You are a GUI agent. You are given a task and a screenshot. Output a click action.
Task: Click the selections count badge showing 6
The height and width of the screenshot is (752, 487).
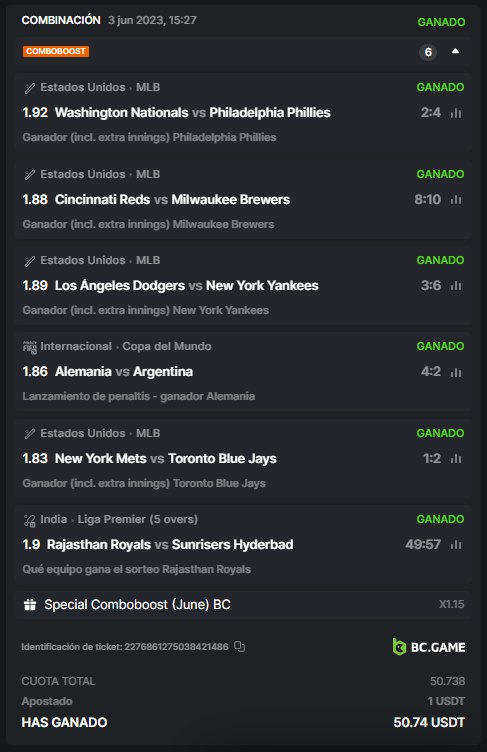point(428,52)
